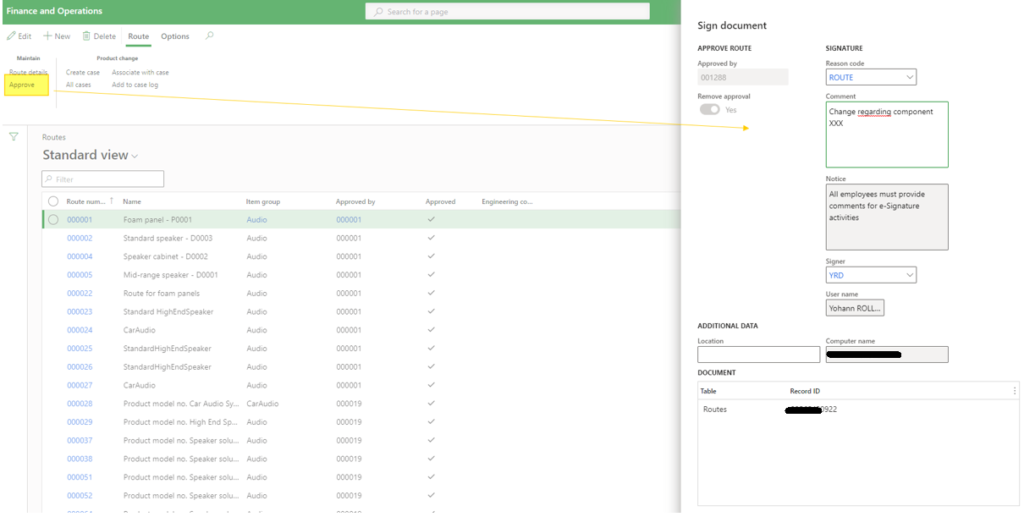Click the Approved checkmark for route 000002
Viewport: 1024px width, 517px height.
(431, 238)
